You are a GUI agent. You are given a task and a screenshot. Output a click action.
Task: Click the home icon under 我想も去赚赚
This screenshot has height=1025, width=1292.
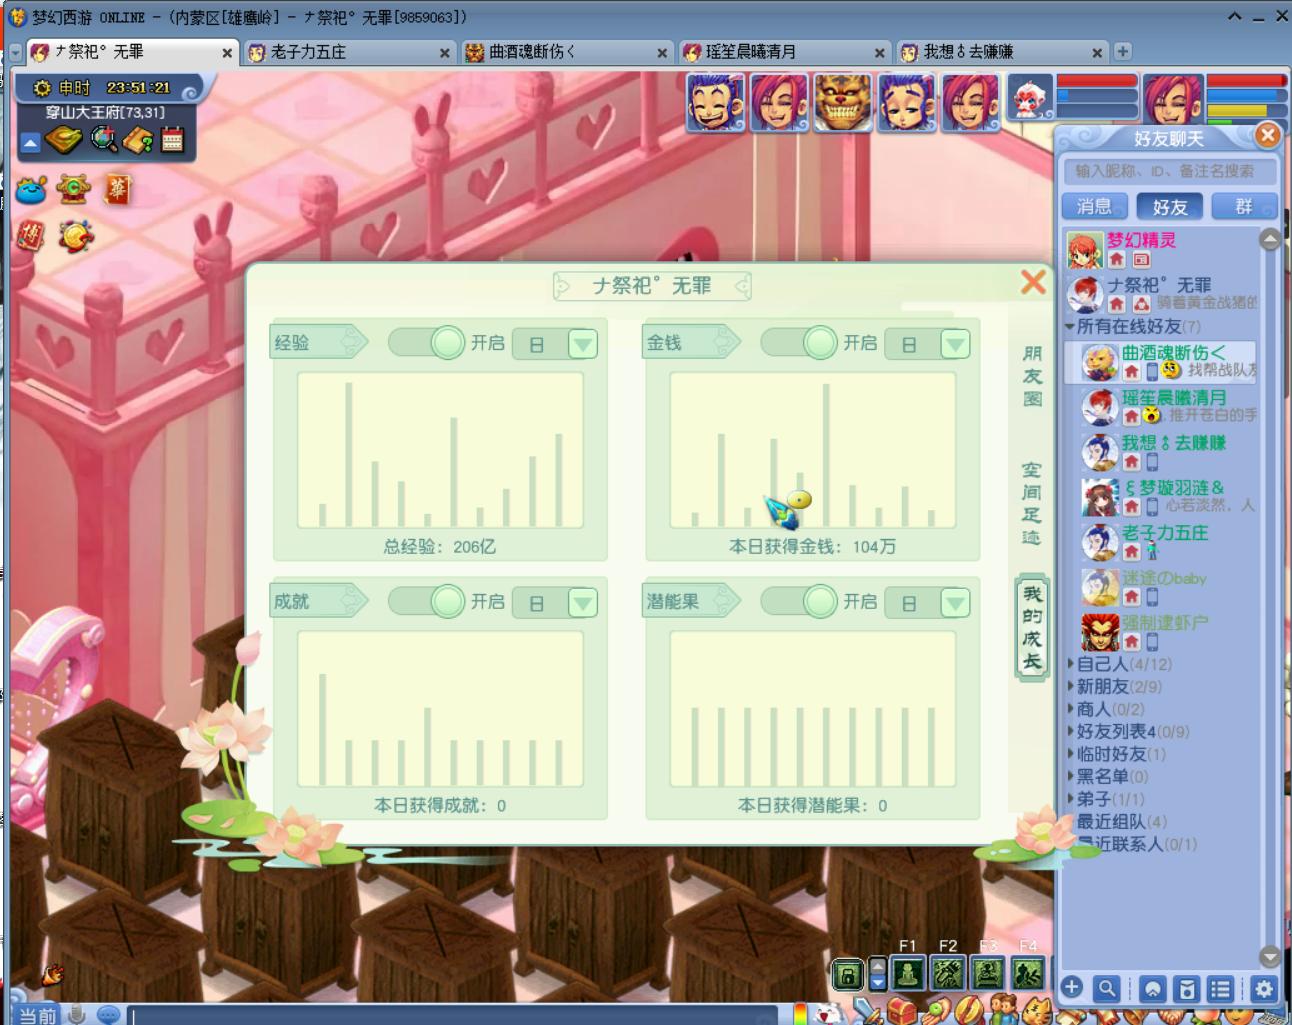pyautogui.click(x=1131, y=462)
